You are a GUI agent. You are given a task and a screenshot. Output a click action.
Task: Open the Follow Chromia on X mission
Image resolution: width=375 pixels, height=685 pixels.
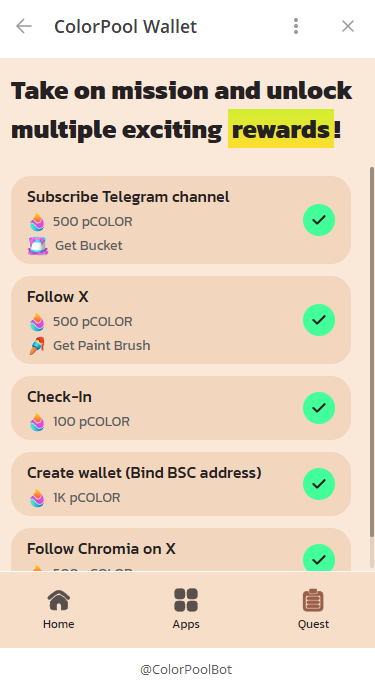pyautogui.click(x=181, y=550)
